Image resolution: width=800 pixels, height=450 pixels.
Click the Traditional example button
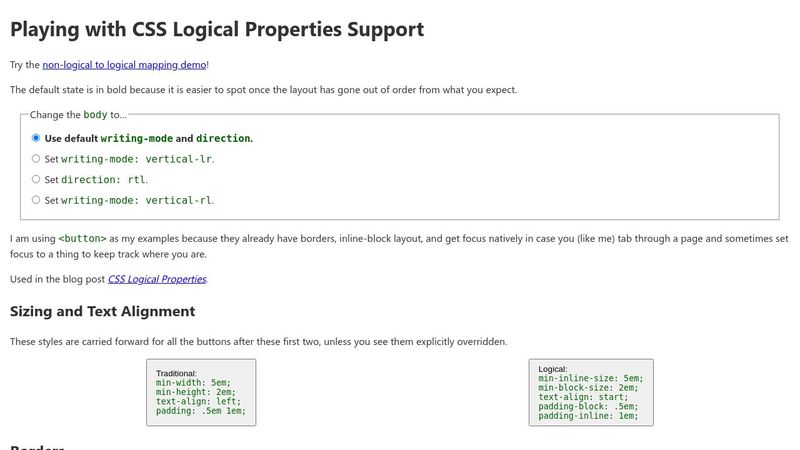[201, 392]
